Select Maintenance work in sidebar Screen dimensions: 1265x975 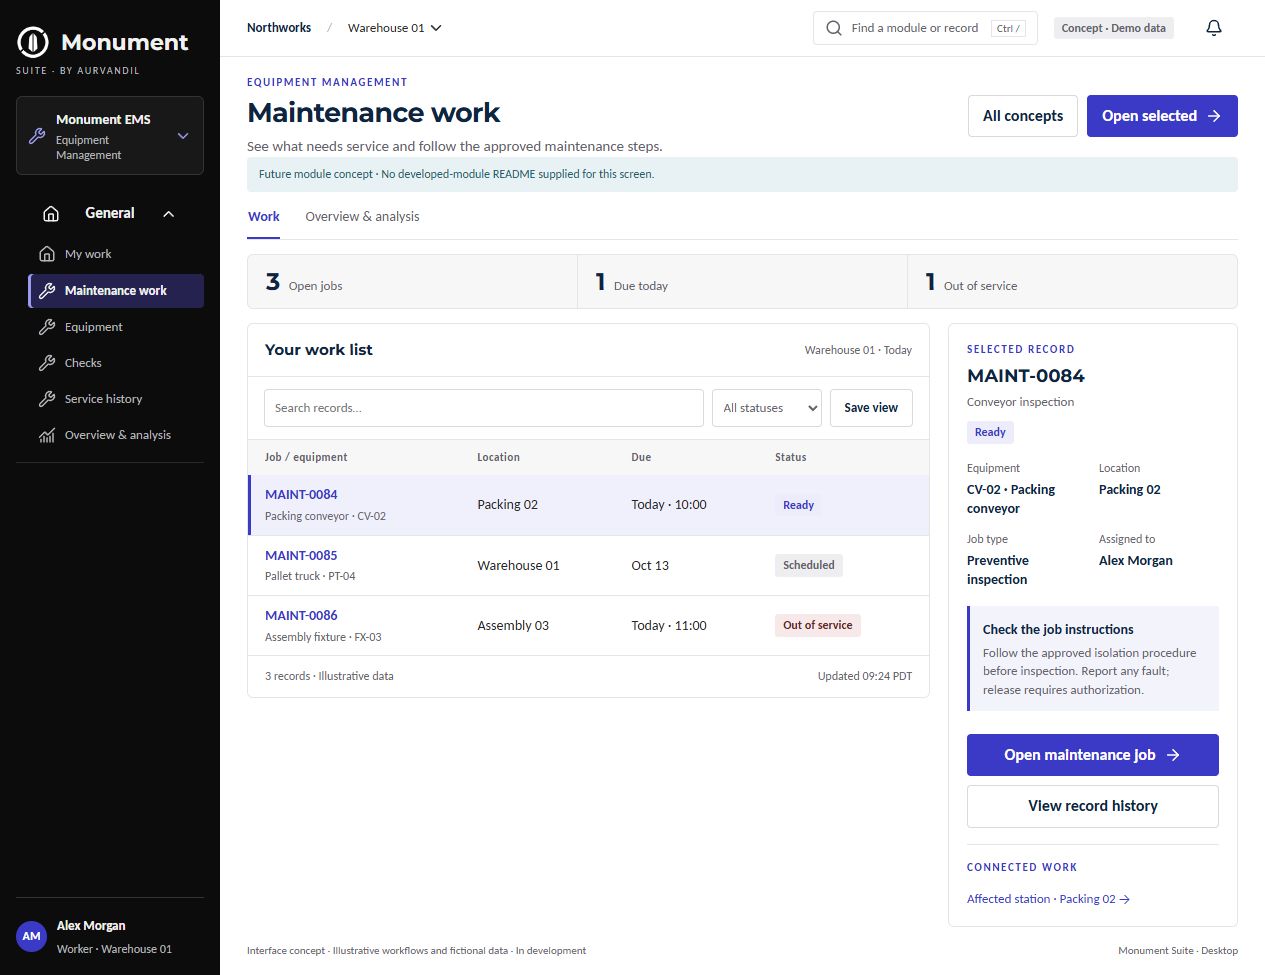coord(116,291)
